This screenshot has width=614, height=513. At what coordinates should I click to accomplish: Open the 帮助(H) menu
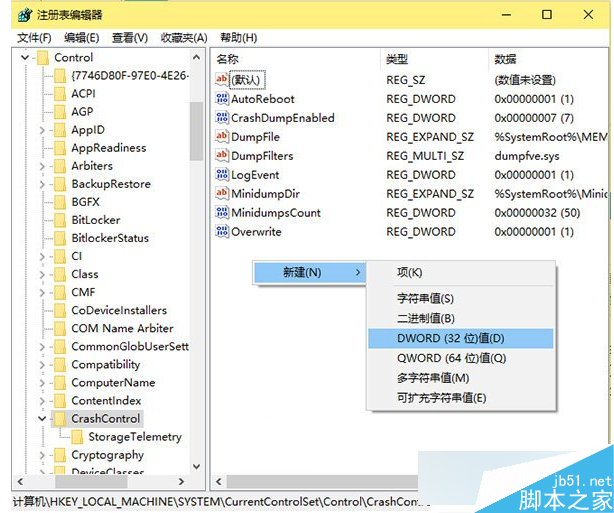click(238, 38)
